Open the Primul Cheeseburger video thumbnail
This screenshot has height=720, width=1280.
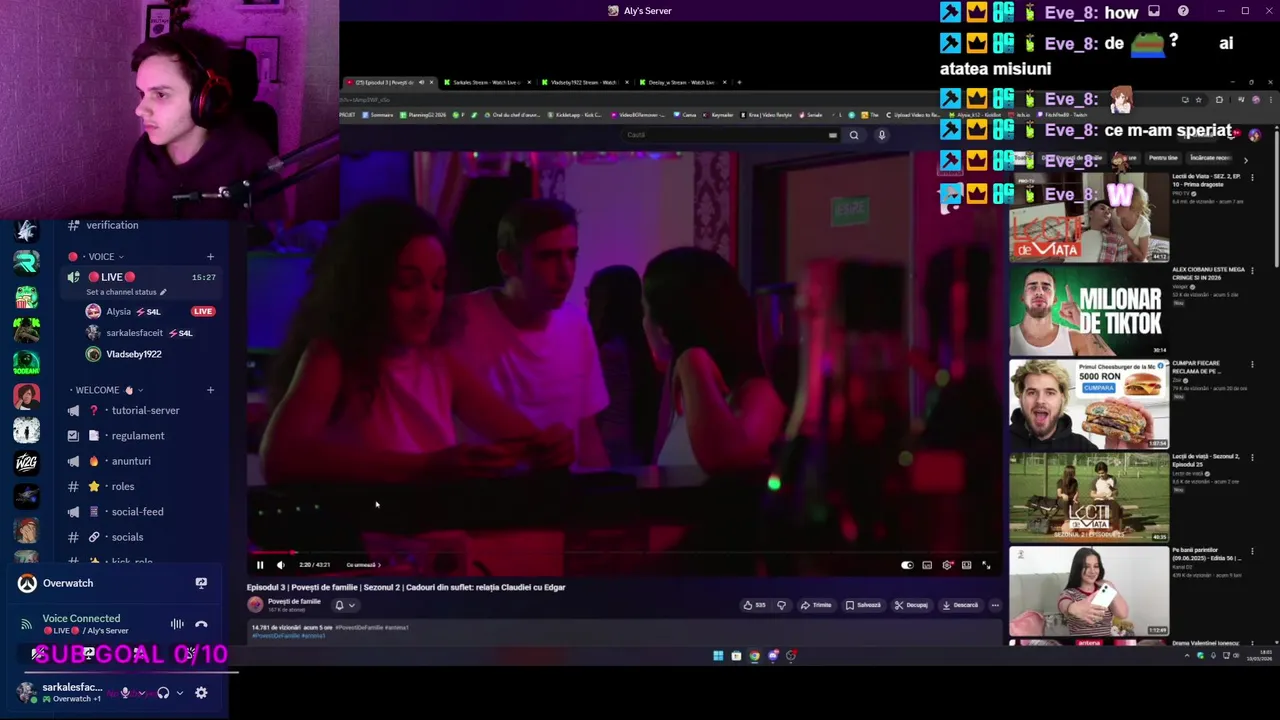coord(1089,404)
